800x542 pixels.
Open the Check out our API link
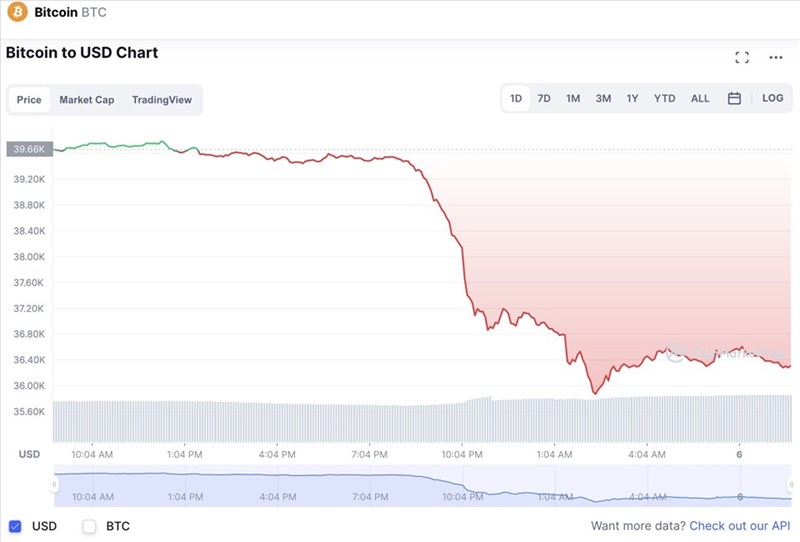coord(739,526)
